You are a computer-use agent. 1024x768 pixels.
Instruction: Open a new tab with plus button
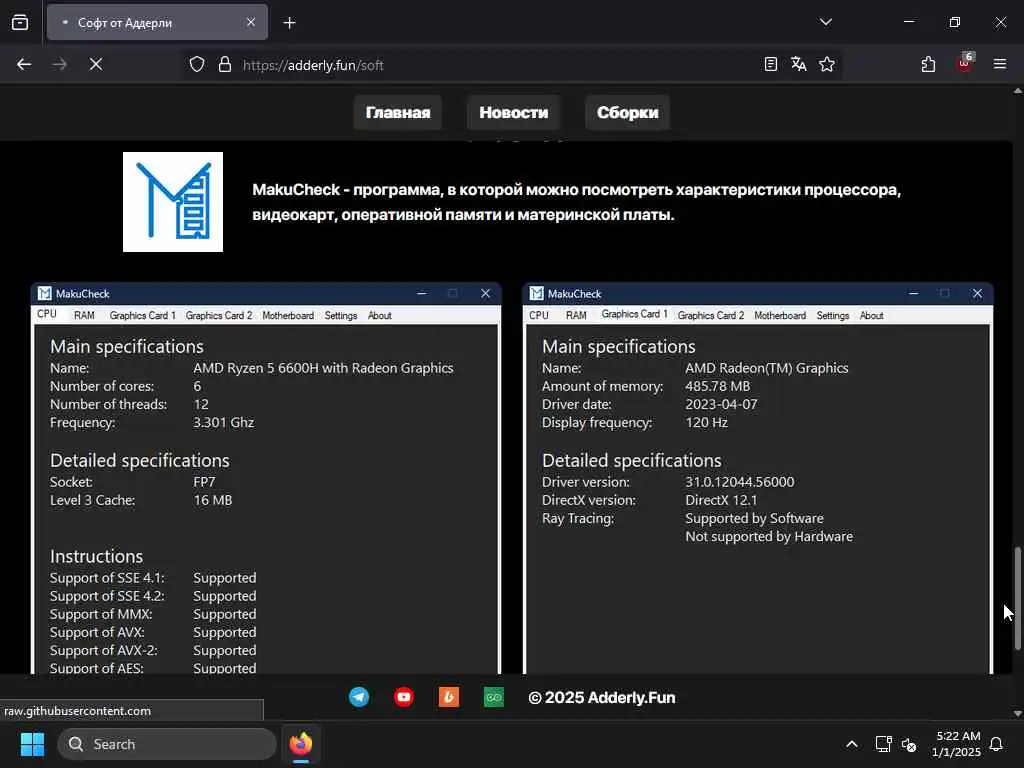[x=289, y=23]
